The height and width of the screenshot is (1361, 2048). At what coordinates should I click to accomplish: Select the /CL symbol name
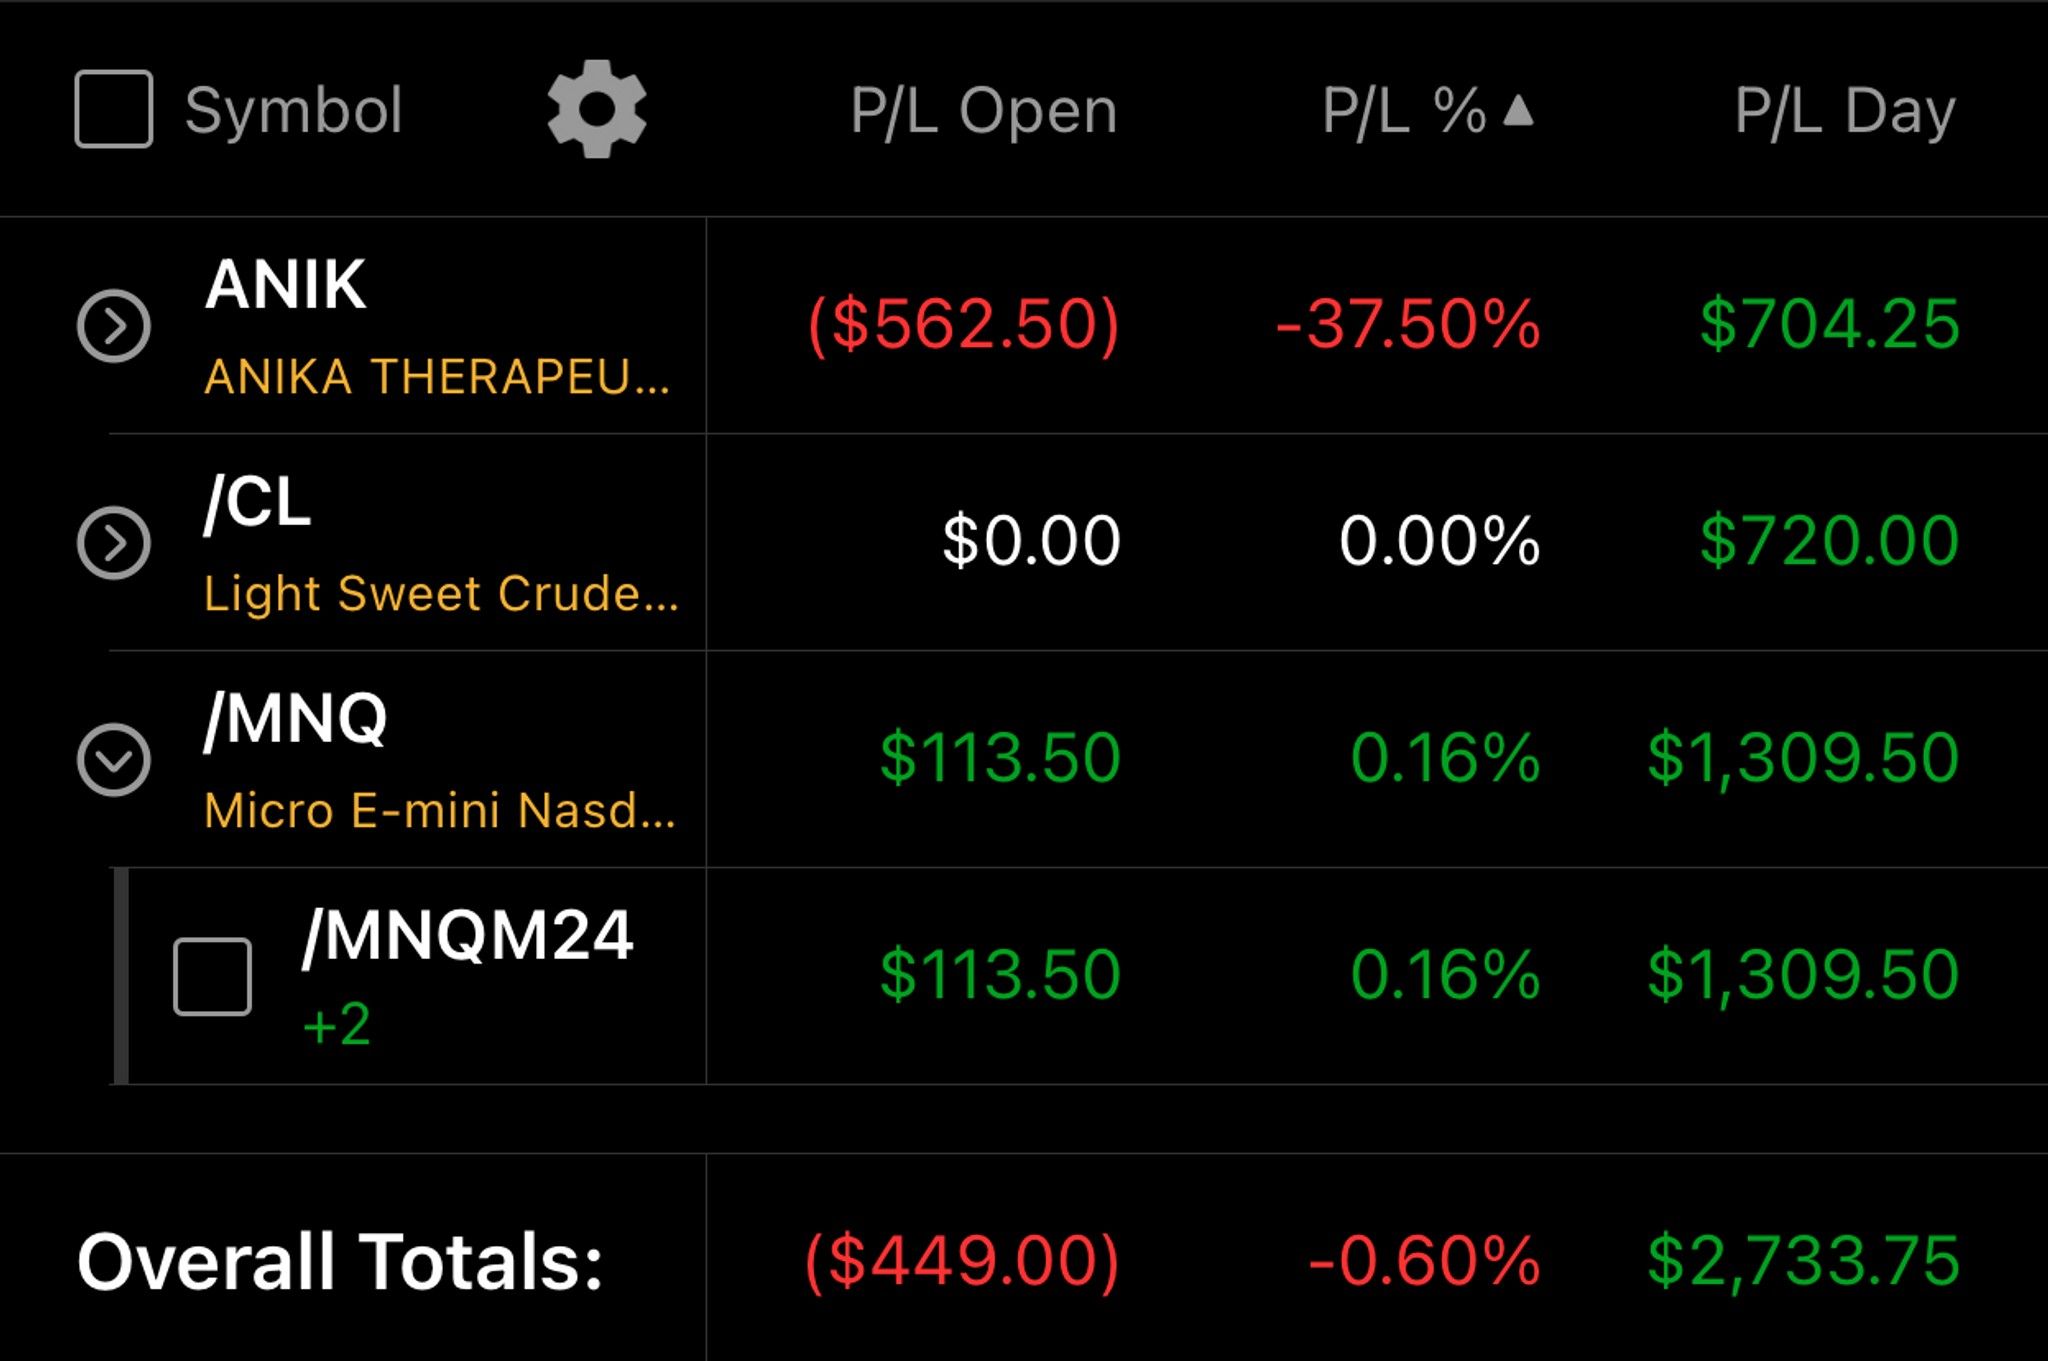pos(257,502)
